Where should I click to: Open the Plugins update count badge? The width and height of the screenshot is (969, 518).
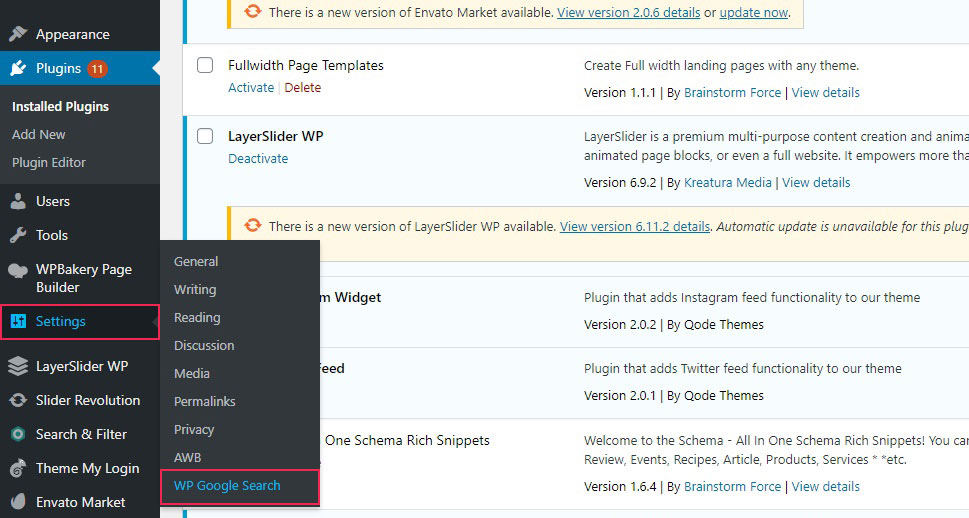coord(97,69)
